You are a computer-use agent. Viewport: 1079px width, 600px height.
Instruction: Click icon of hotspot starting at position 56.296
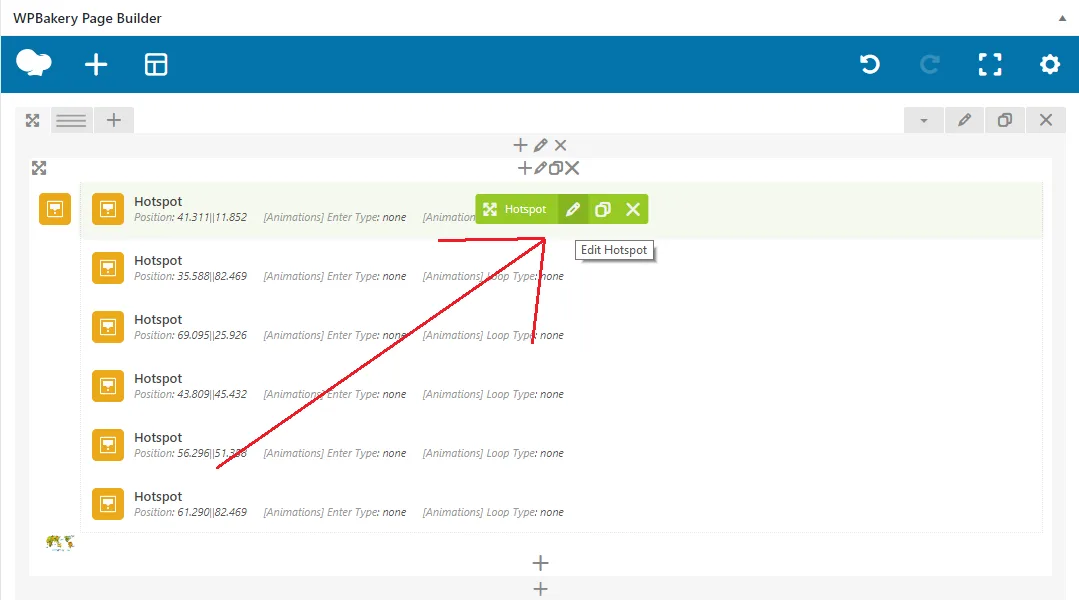coord(108,445)
